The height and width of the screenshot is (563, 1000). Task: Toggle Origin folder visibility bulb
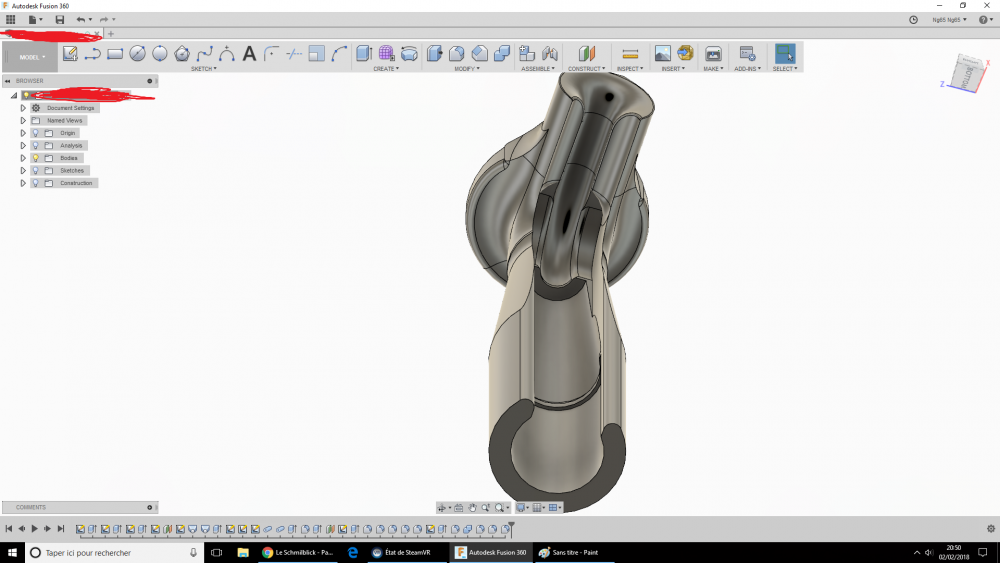(35, 133)
